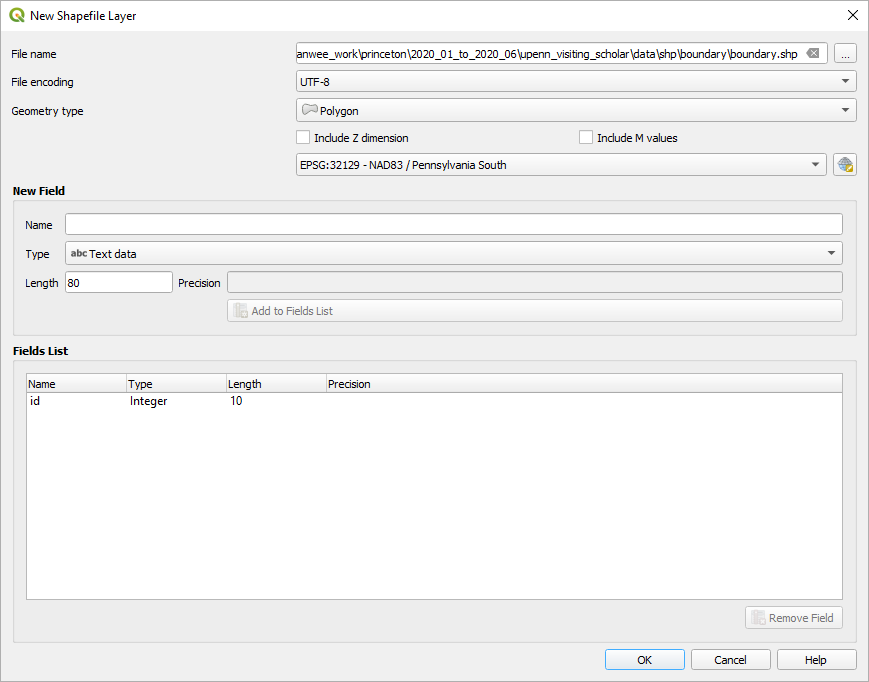Click the Name column header in Fields List
The width and height of the screenshot is (869, 682).
[x=76, y=384]
